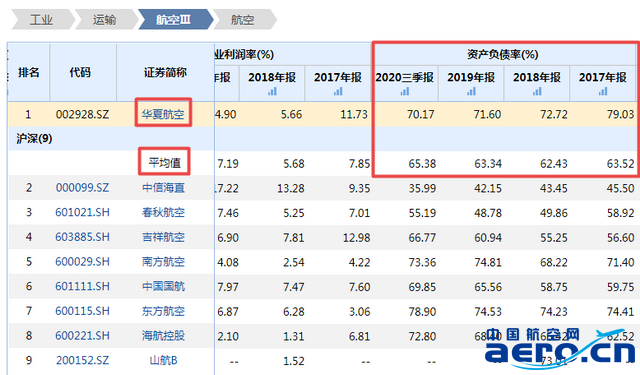Select 中信海直 debt ratio 35.99
Screen dimensions: 640x375
(422, 188)
